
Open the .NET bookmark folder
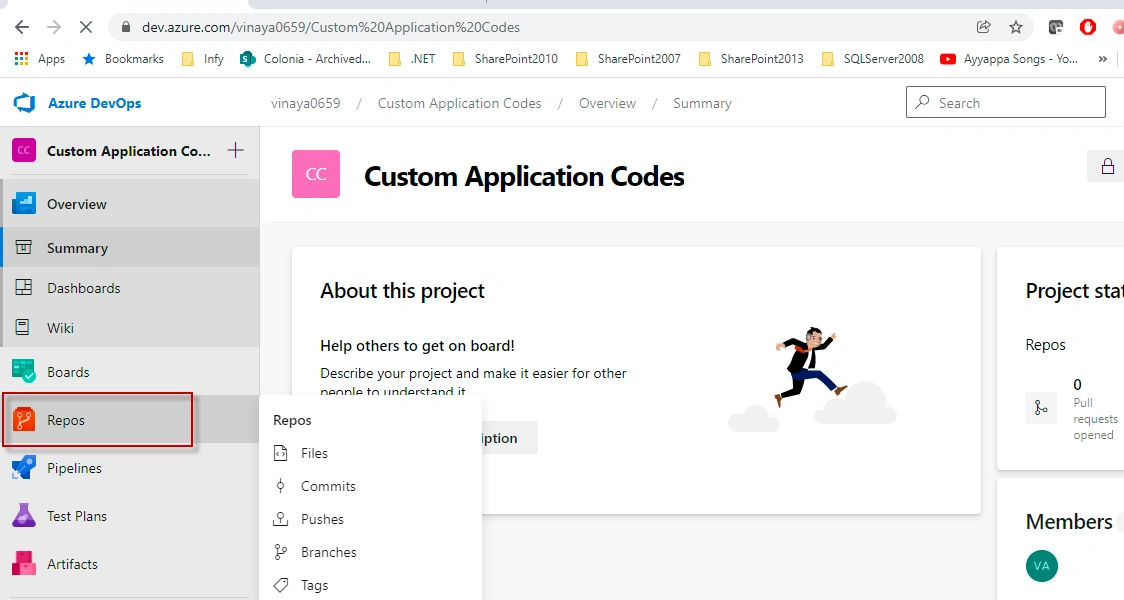412,59
